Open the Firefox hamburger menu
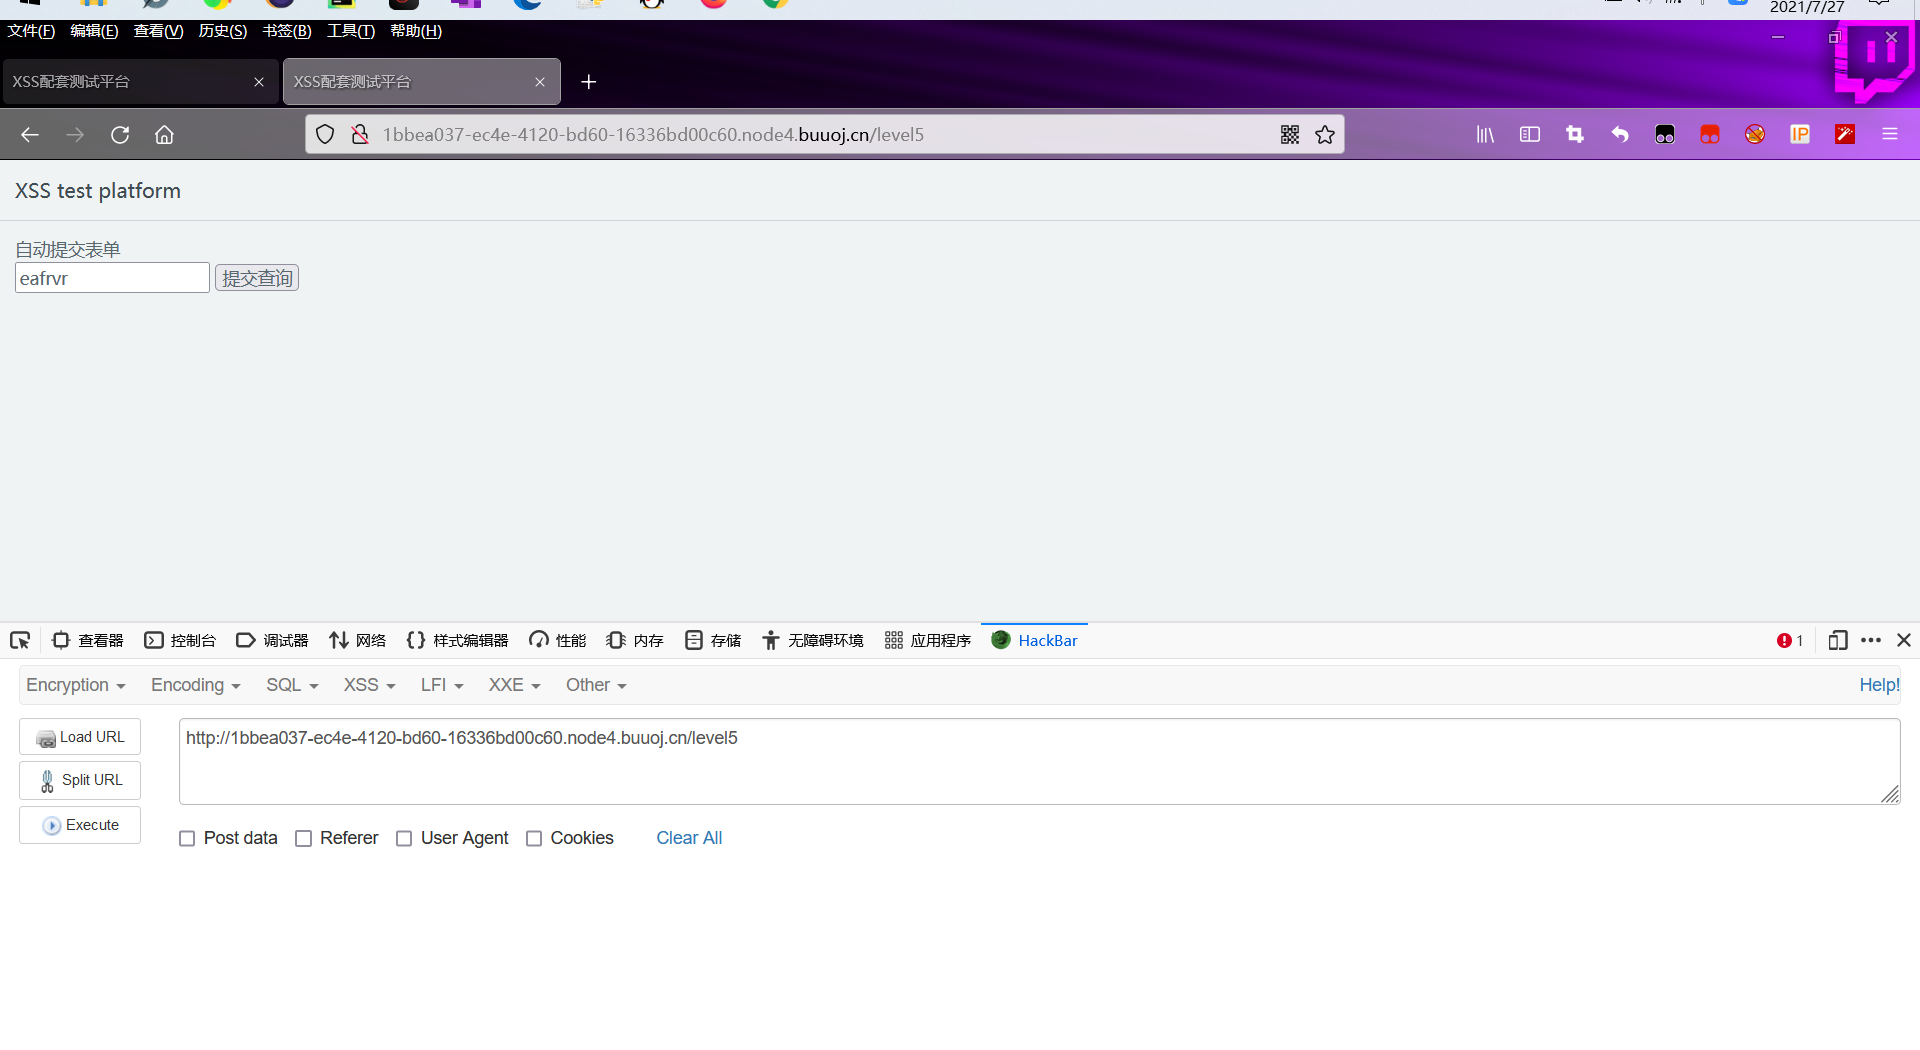Screen dimensions: 1920x1050 click(1890, 134)
